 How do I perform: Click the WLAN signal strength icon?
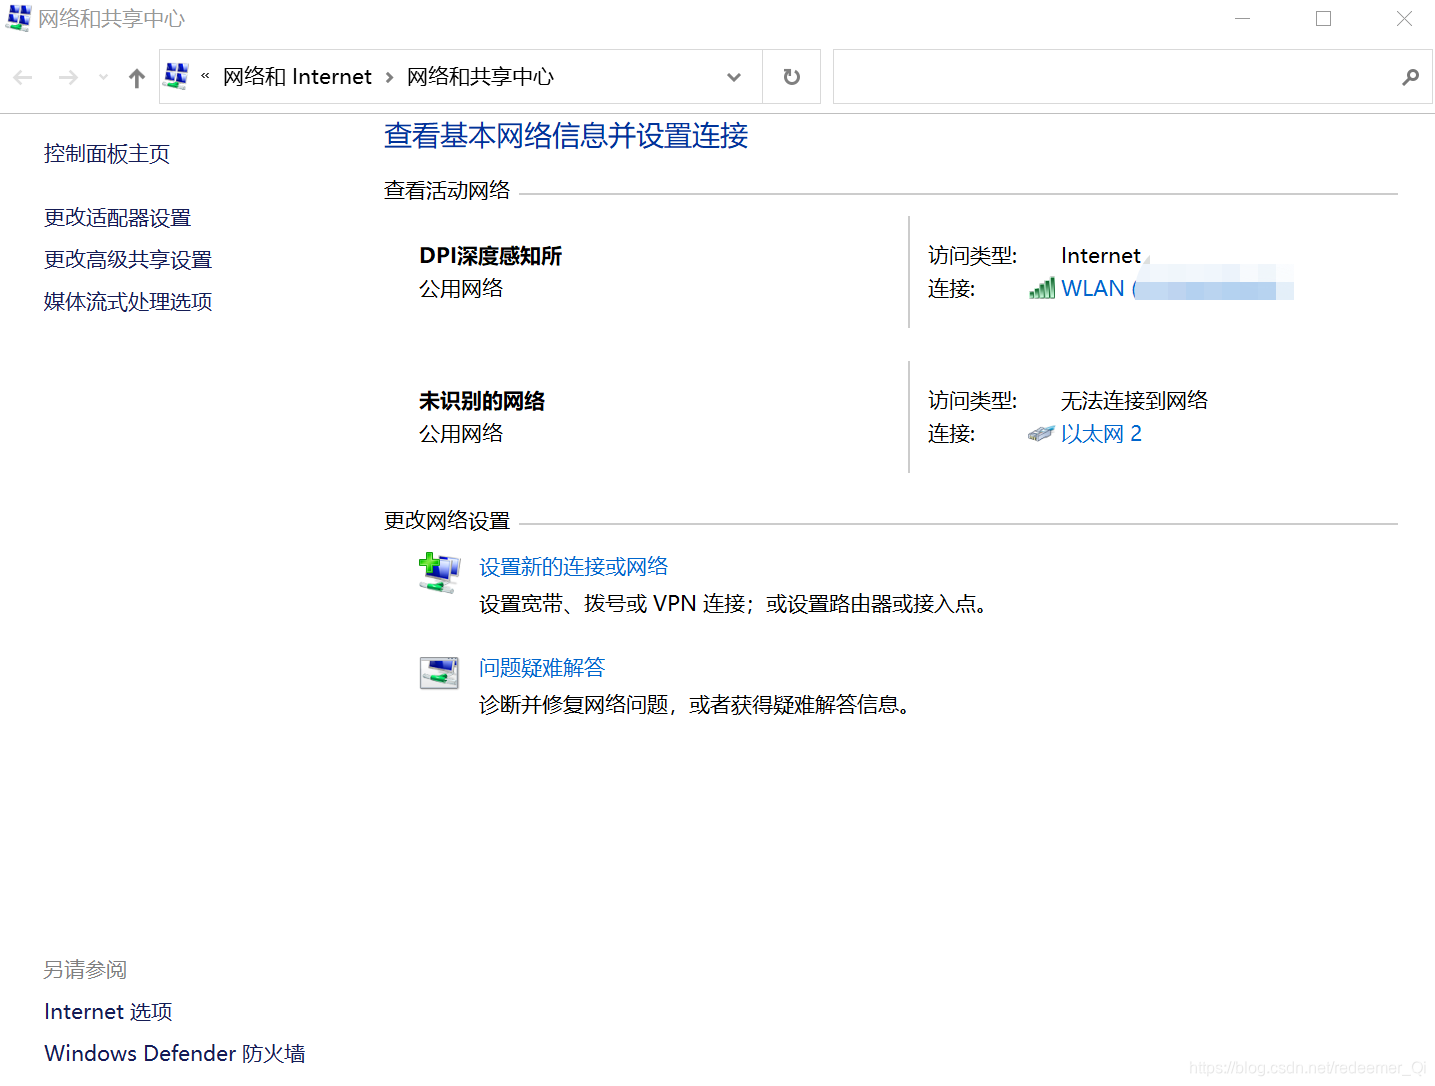1042,289
